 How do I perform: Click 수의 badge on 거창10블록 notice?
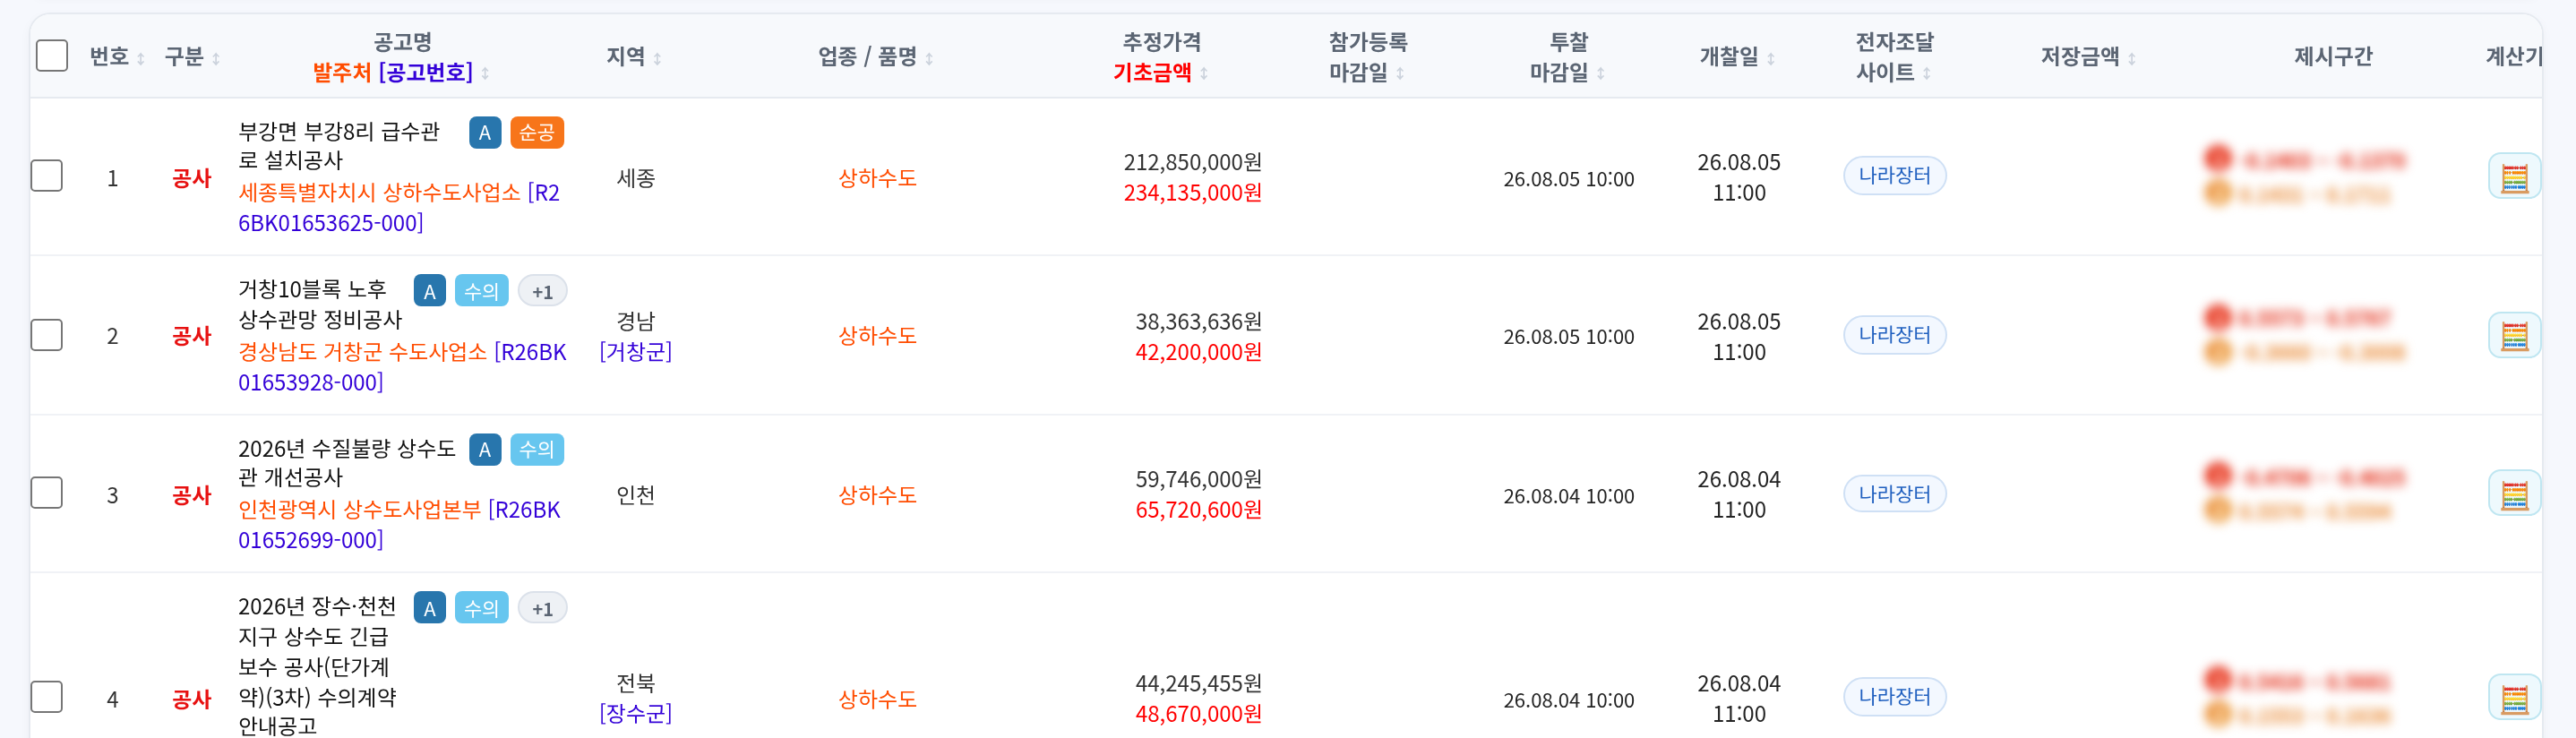[x=481, y=291]
